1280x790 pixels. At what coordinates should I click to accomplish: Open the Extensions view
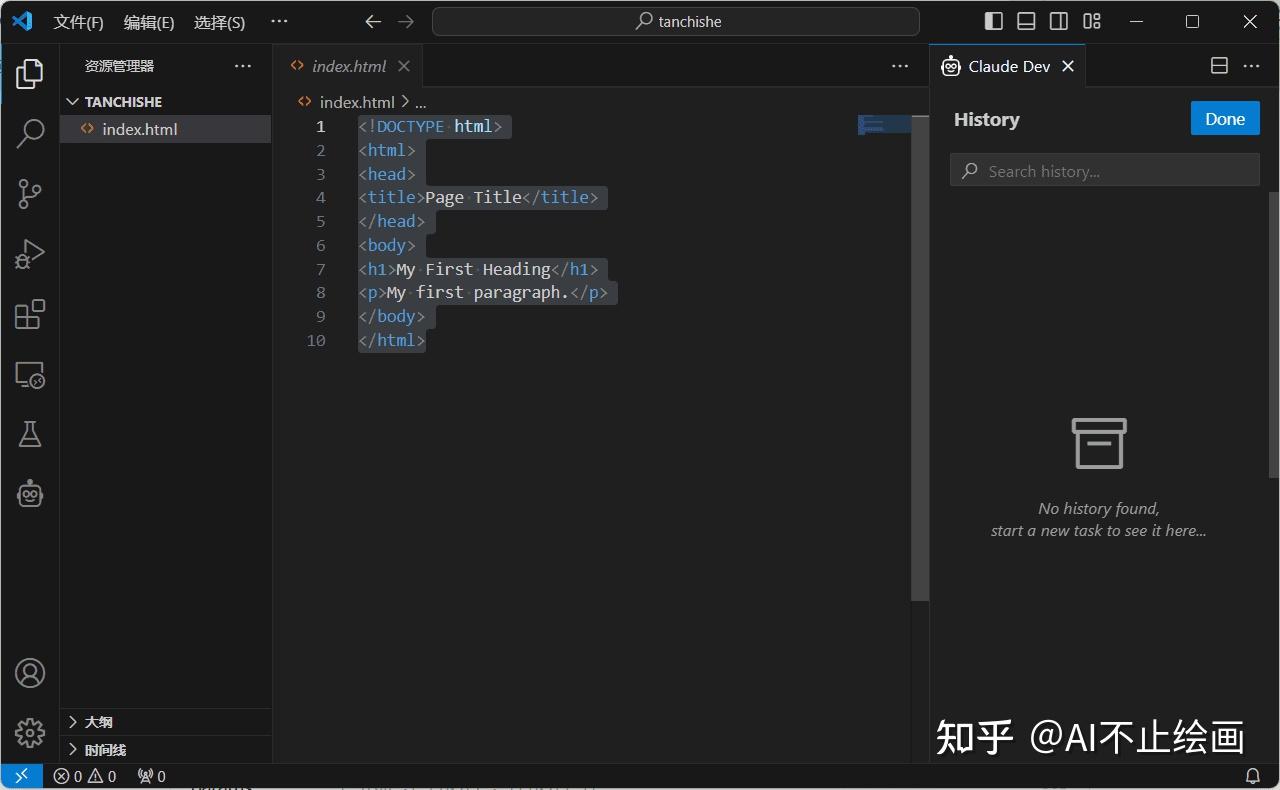coord(30,314)
